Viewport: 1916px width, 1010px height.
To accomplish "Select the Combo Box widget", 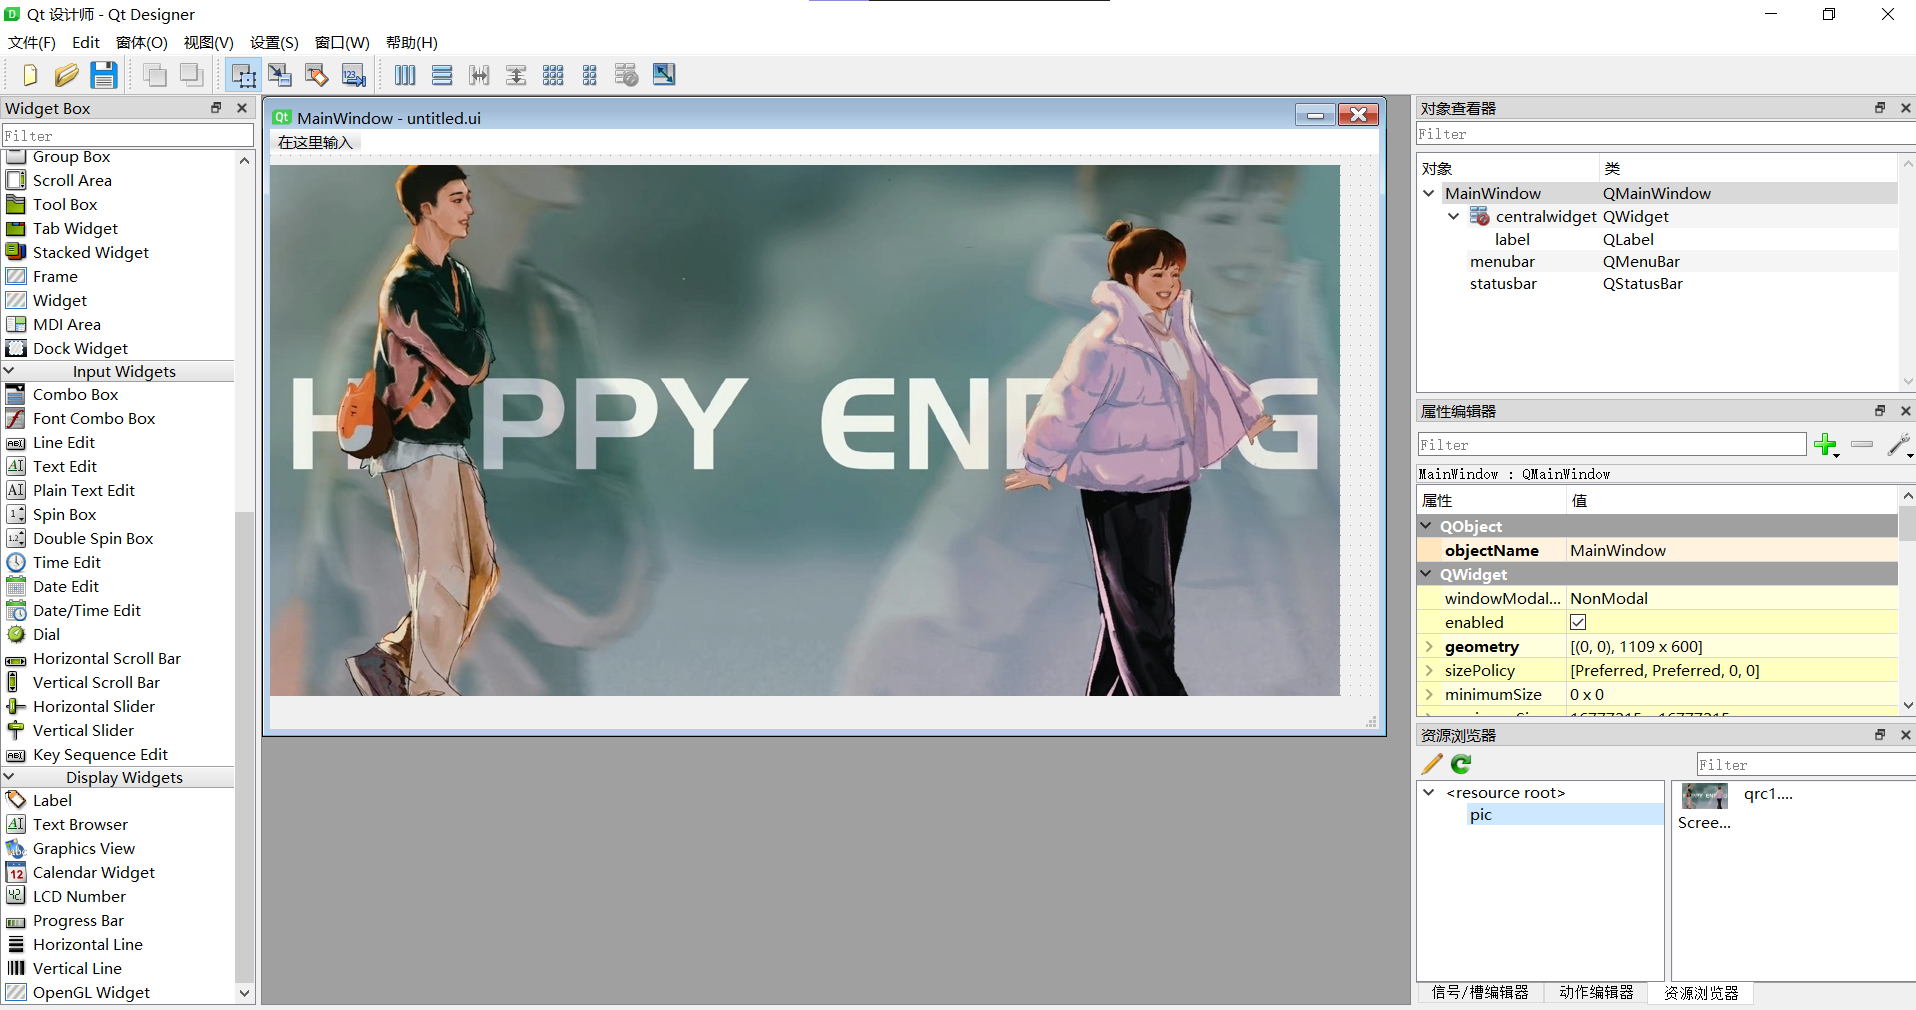I will 75,395.
